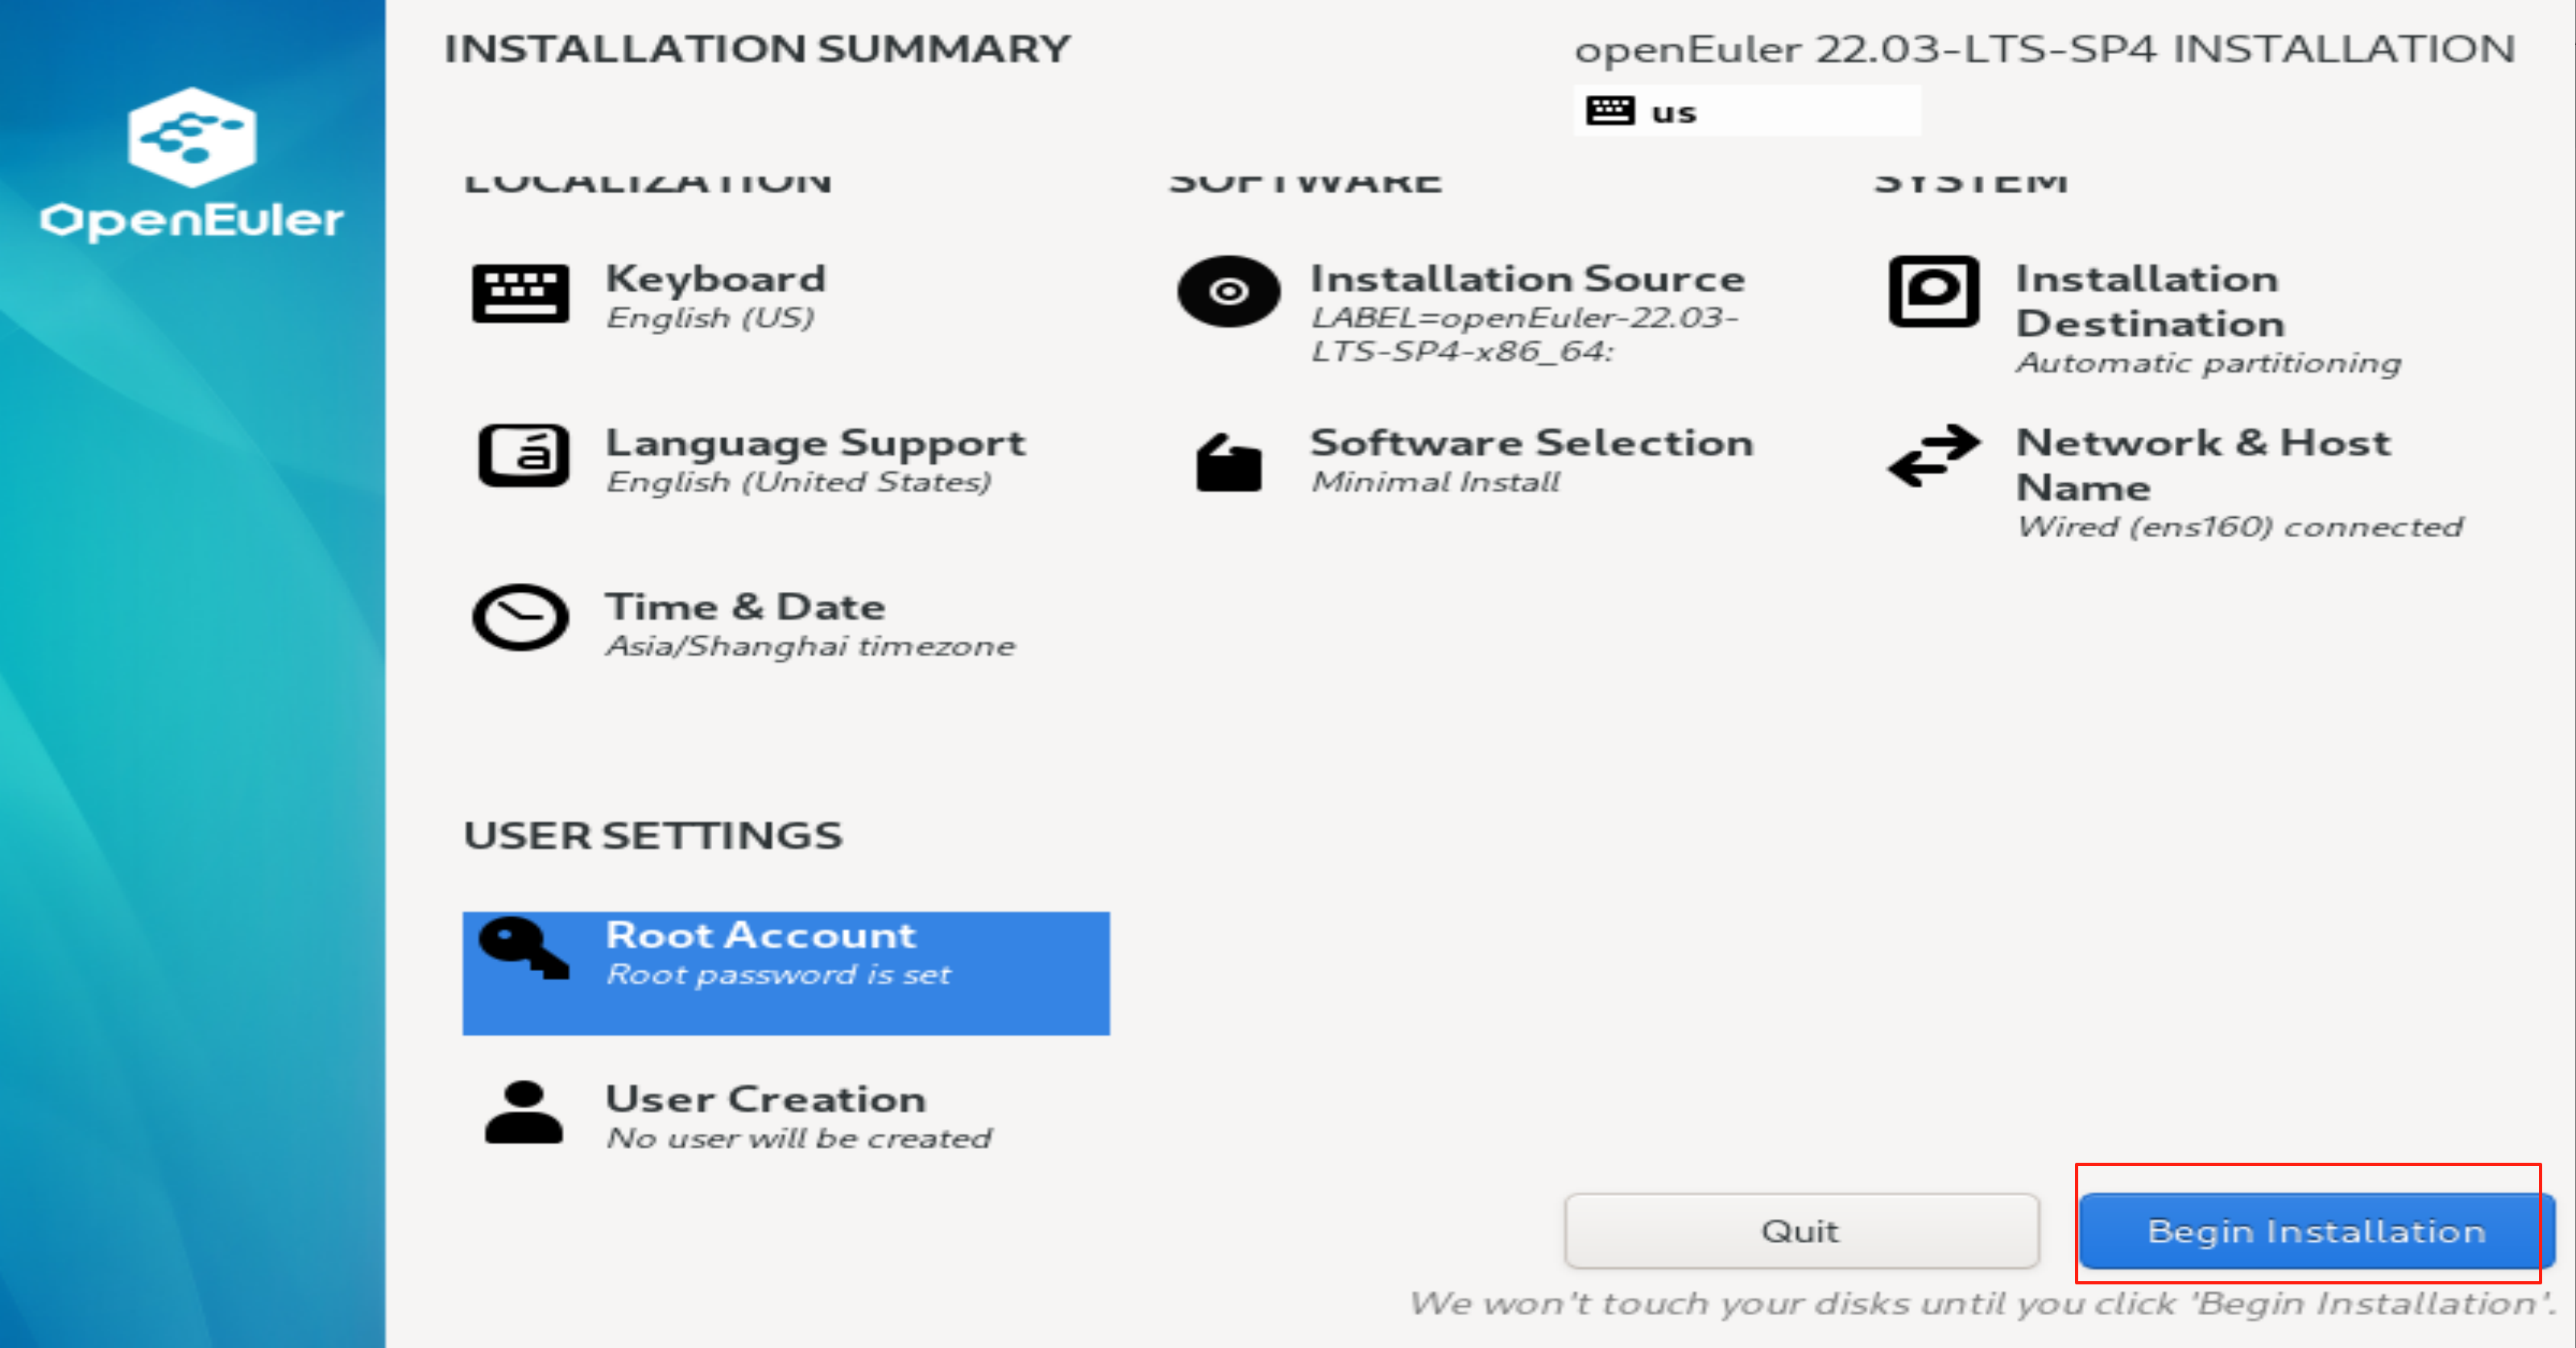Open Keyboard settings labeled English (US)
Viewport: 2576px width, 1348px height.
click(716, 296)
